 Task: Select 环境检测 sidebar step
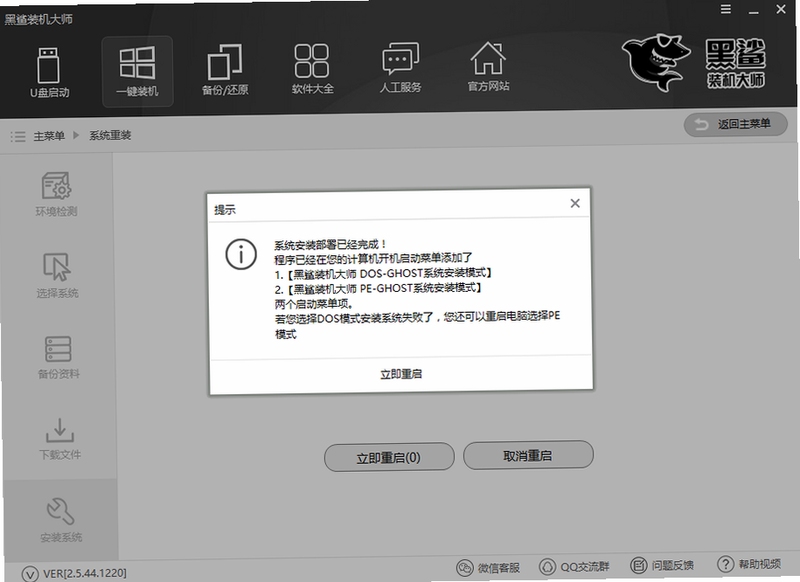click(x=56, y=195)
